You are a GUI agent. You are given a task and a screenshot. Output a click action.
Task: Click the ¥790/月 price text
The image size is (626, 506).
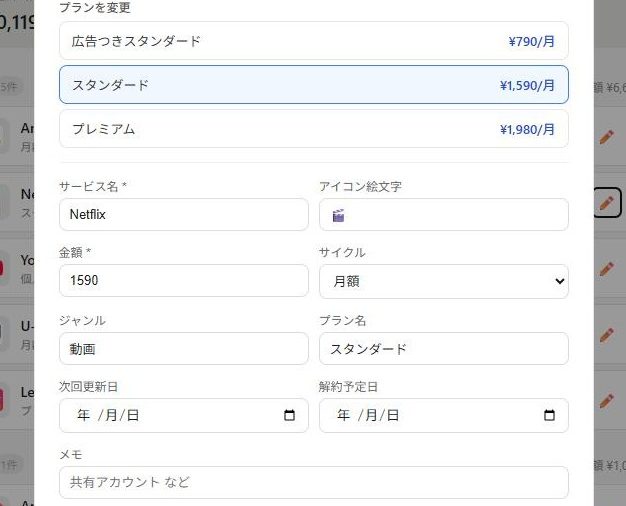(x=531, y=42)
